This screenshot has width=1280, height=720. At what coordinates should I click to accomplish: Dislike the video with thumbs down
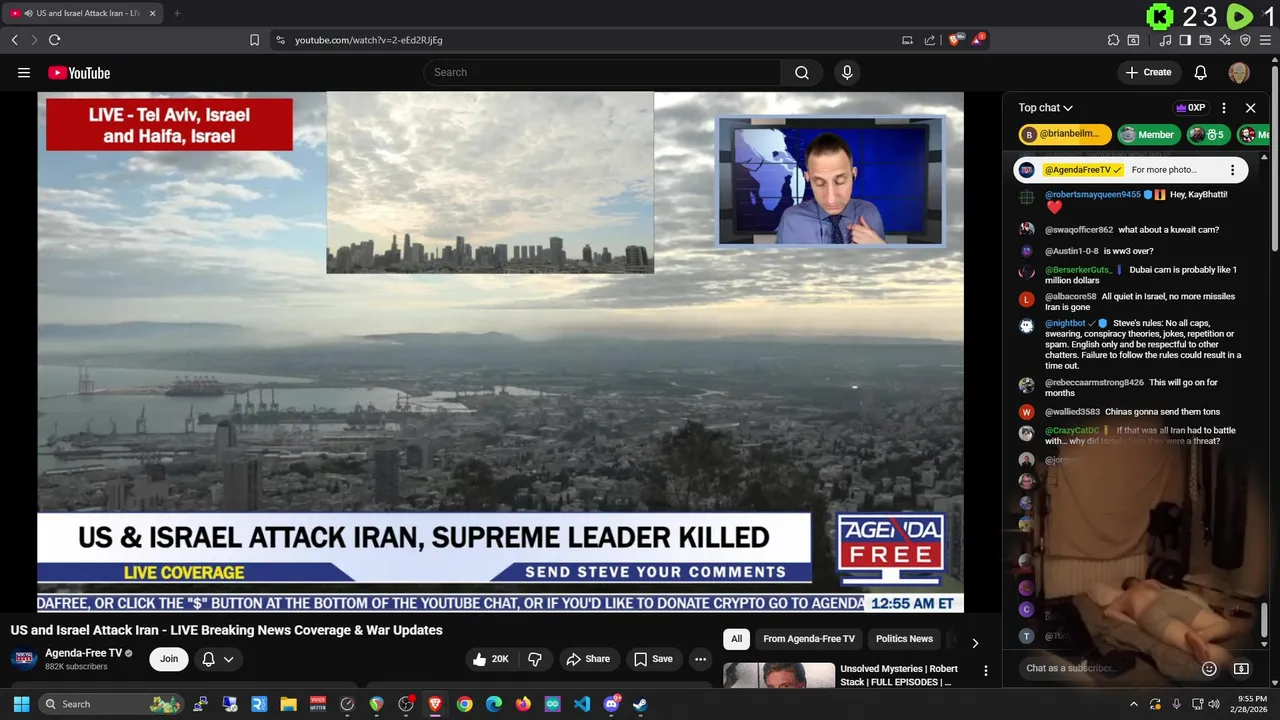point(535,659)
